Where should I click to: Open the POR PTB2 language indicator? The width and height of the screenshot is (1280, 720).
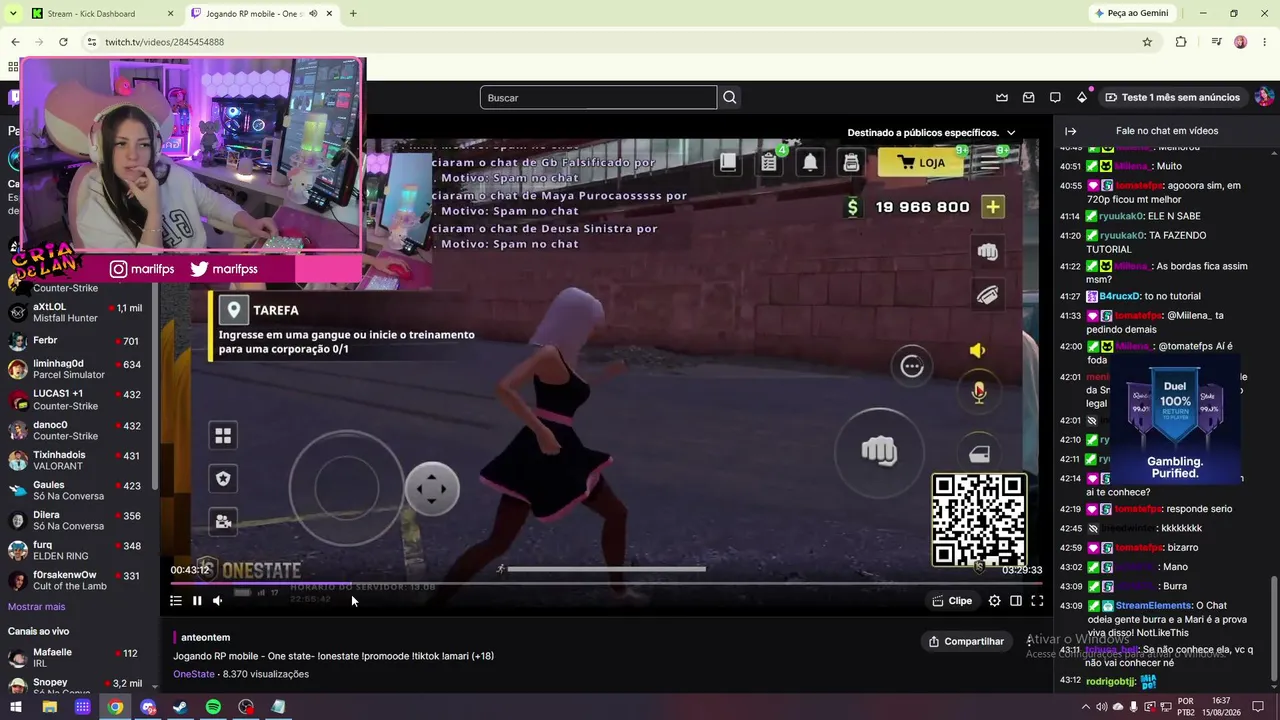click(1186, 707)
